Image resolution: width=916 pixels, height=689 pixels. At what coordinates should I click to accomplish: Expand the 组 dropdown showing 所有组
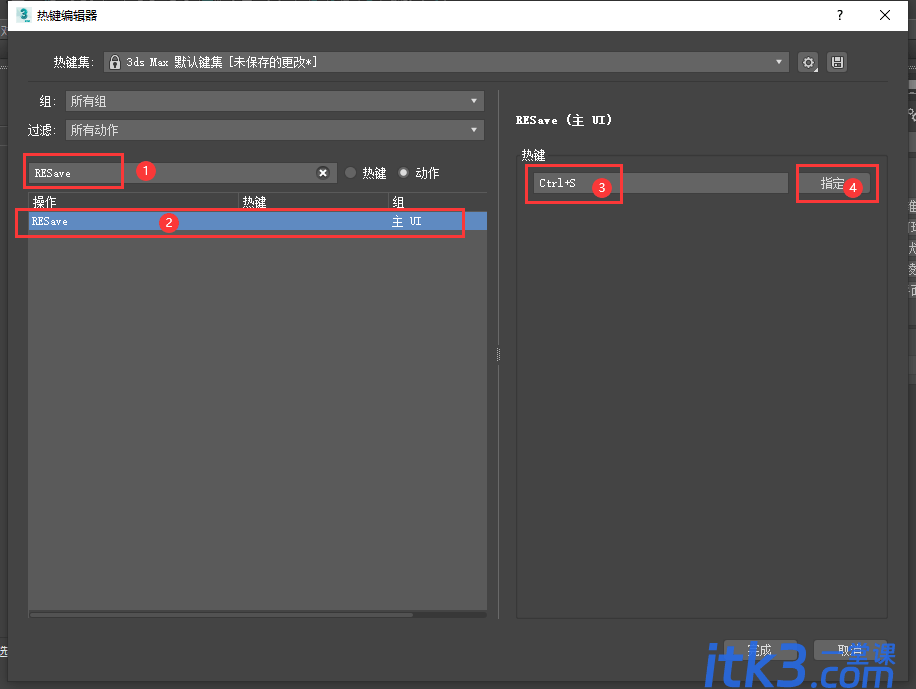275,101
